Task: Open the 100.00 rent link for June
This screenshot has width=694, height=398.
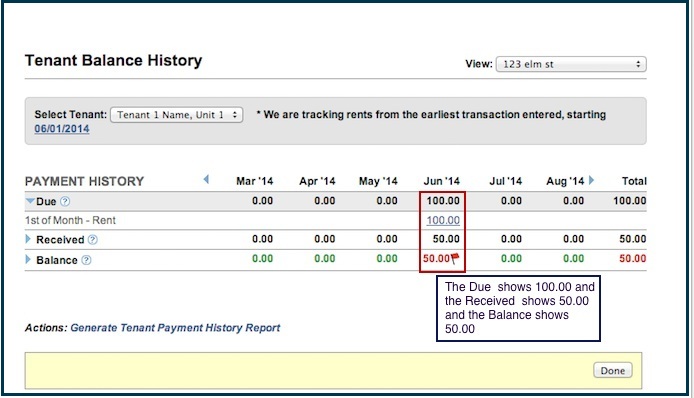Action: [x=443, y=220]
